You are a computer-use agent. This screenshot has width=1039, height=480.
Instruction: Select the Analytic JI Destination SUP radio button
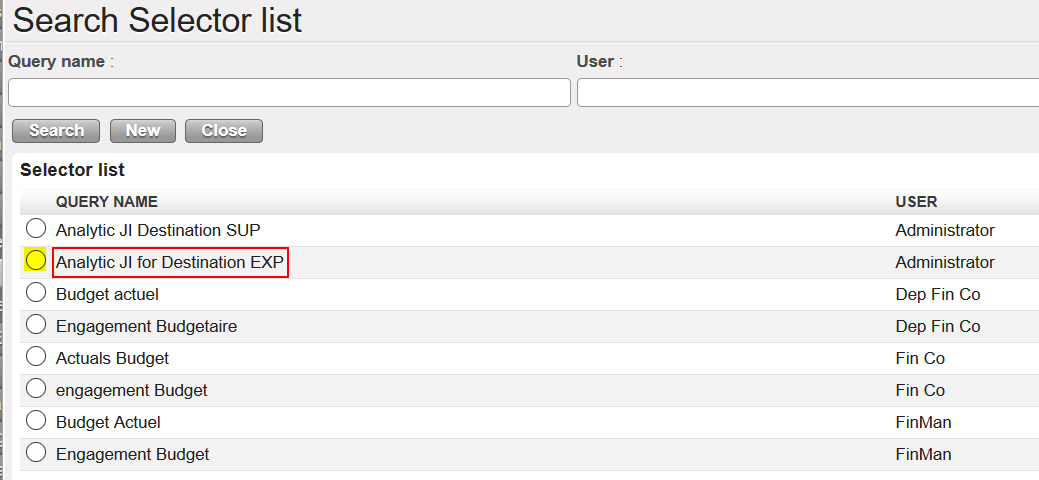pyautogui.click(x=36, y=229)
